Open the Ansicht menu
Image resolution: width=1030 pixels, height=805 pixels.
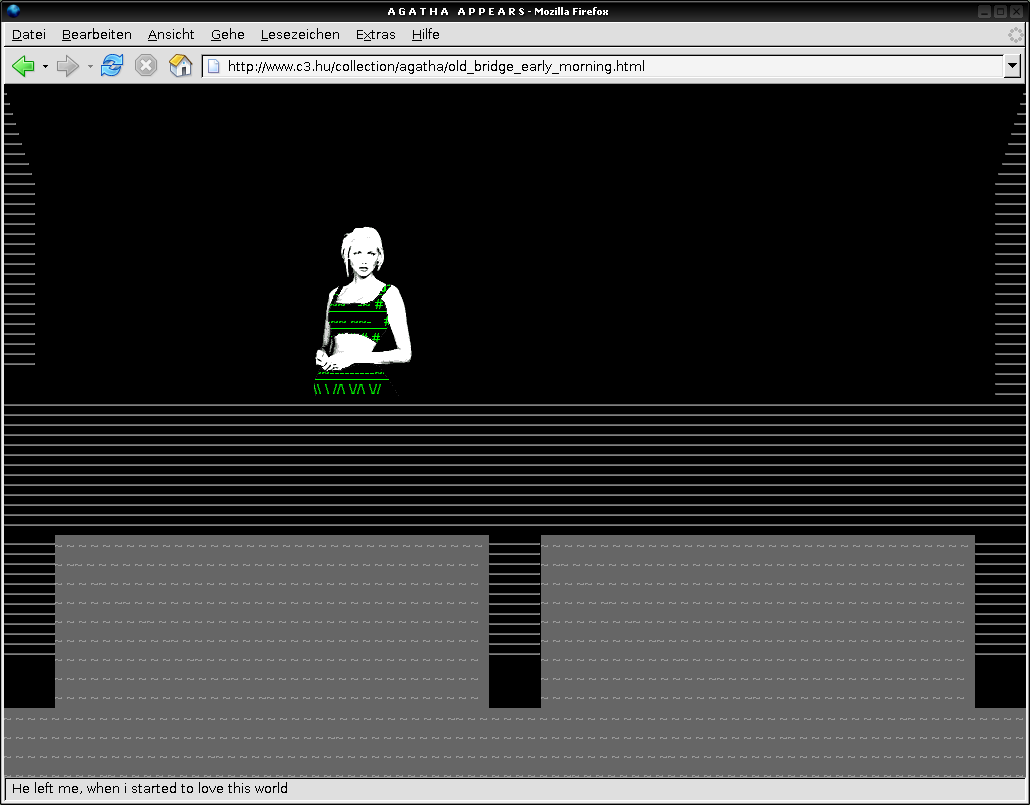171,35
